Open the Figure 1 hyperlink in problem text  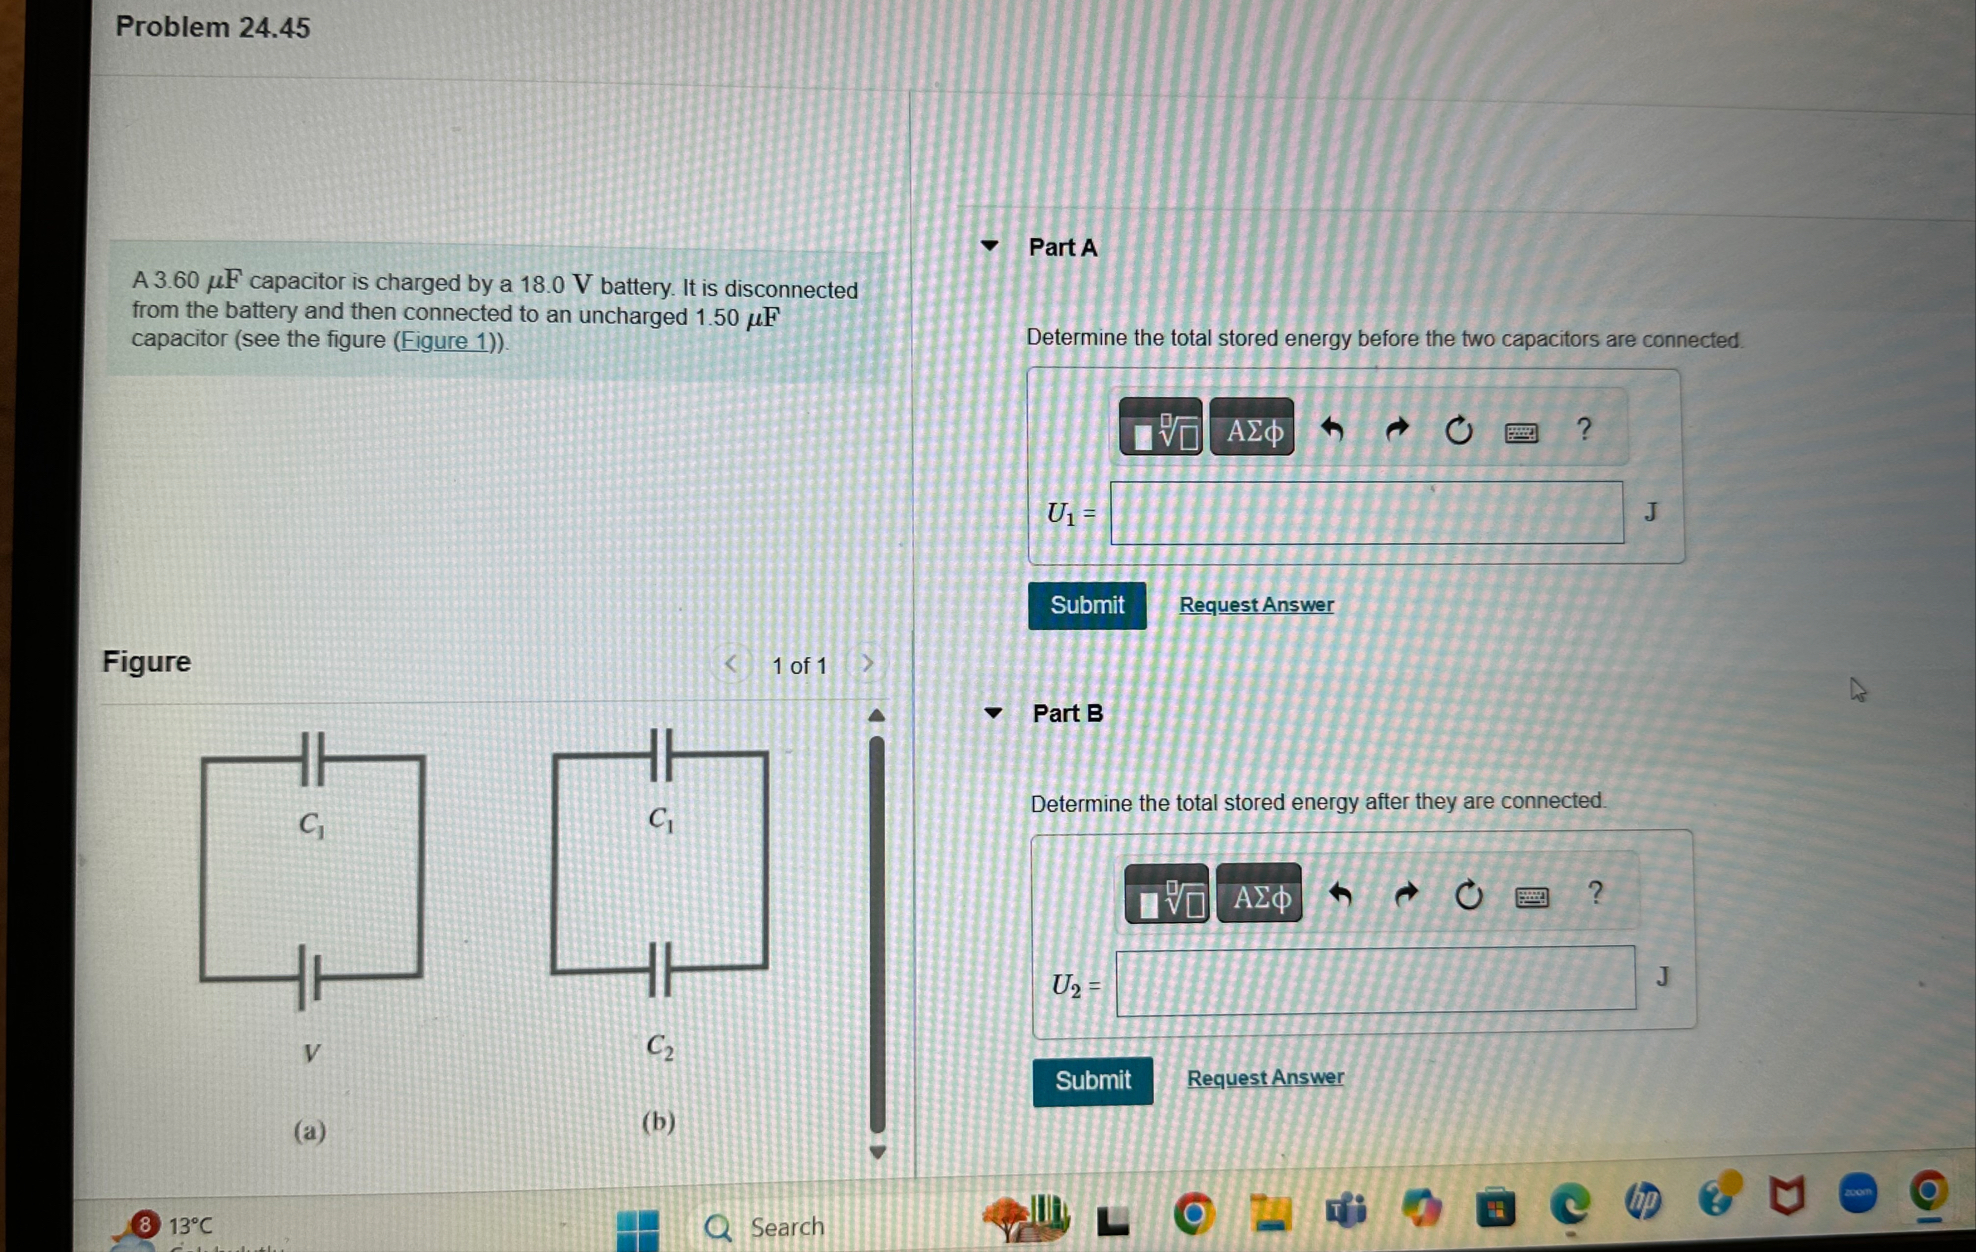coord(447,340)
